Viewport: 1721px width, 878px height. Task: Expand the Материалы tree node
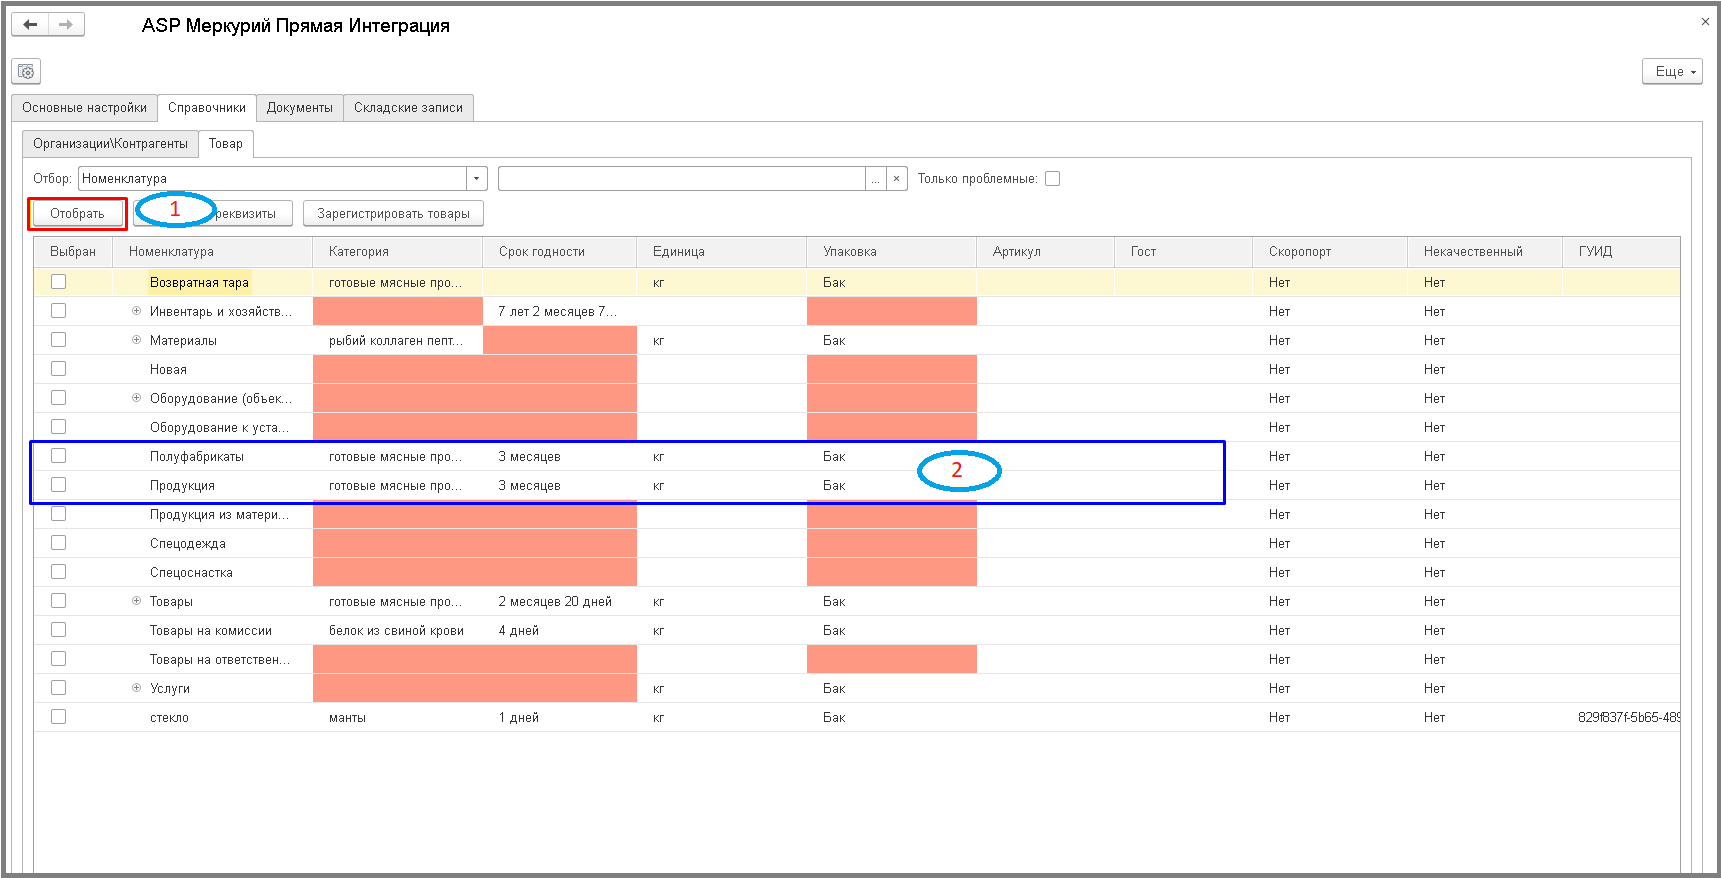(x=136, y=340)
